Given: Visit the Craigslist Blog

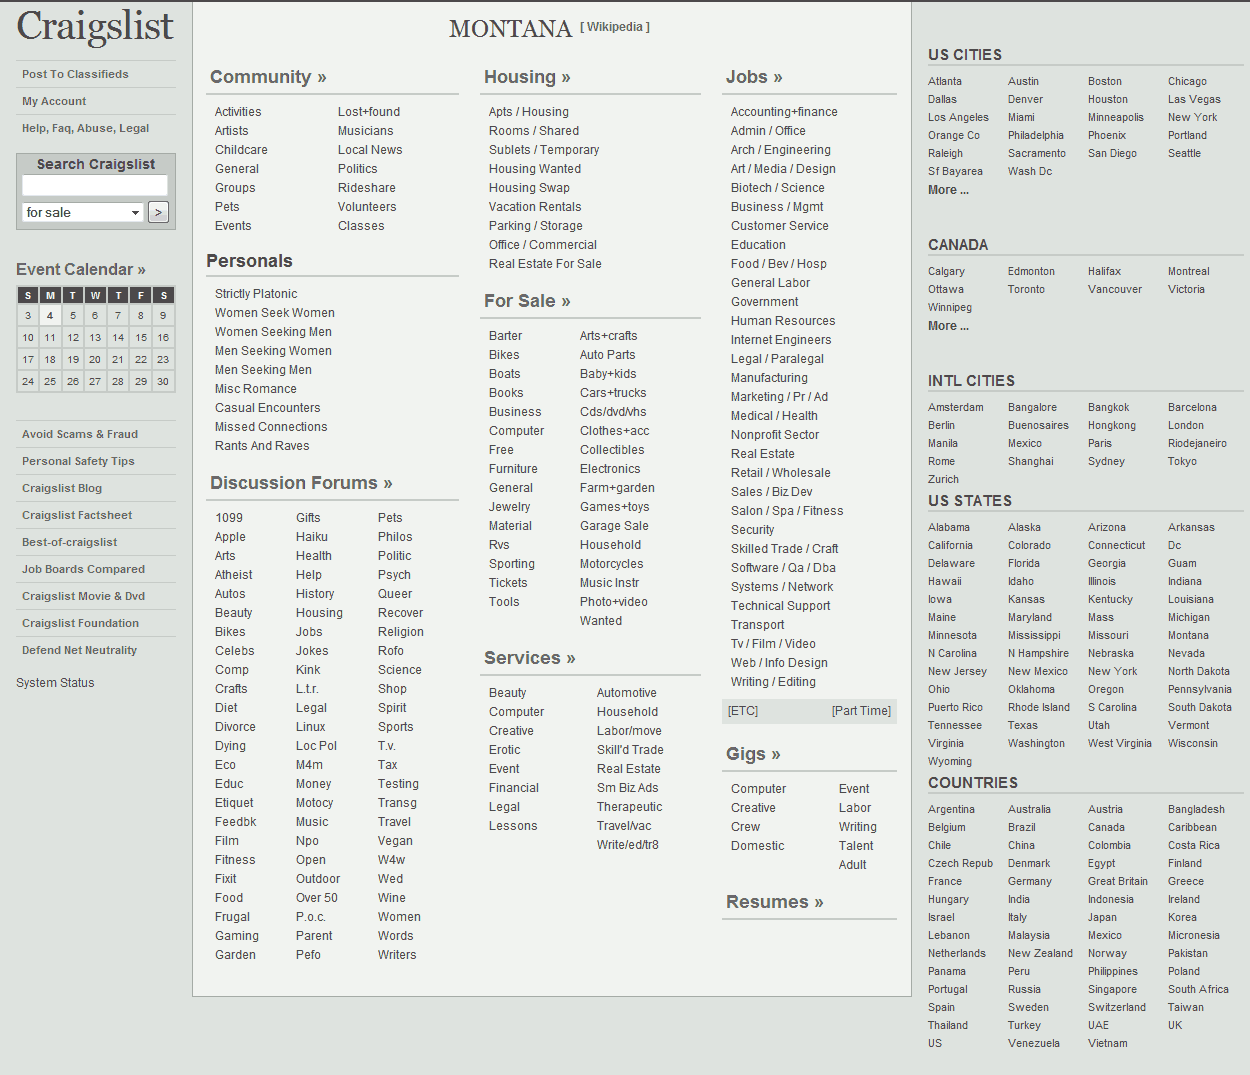Looking at the screenshot, I should pos(62,488).
